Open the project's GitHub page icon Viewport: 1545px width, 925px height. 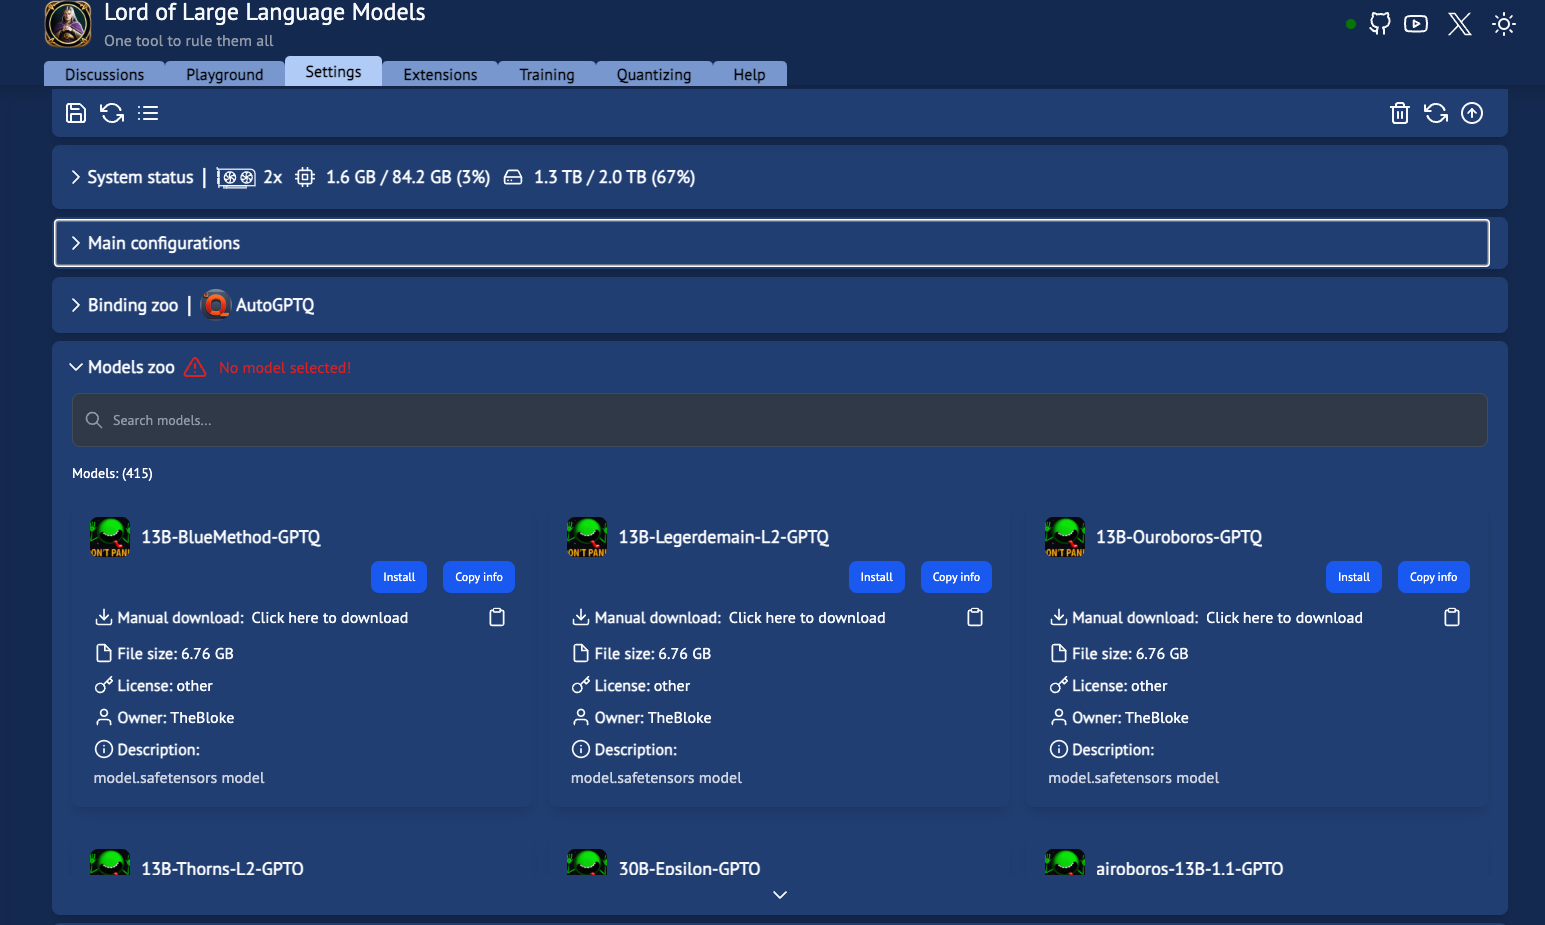1380,23
